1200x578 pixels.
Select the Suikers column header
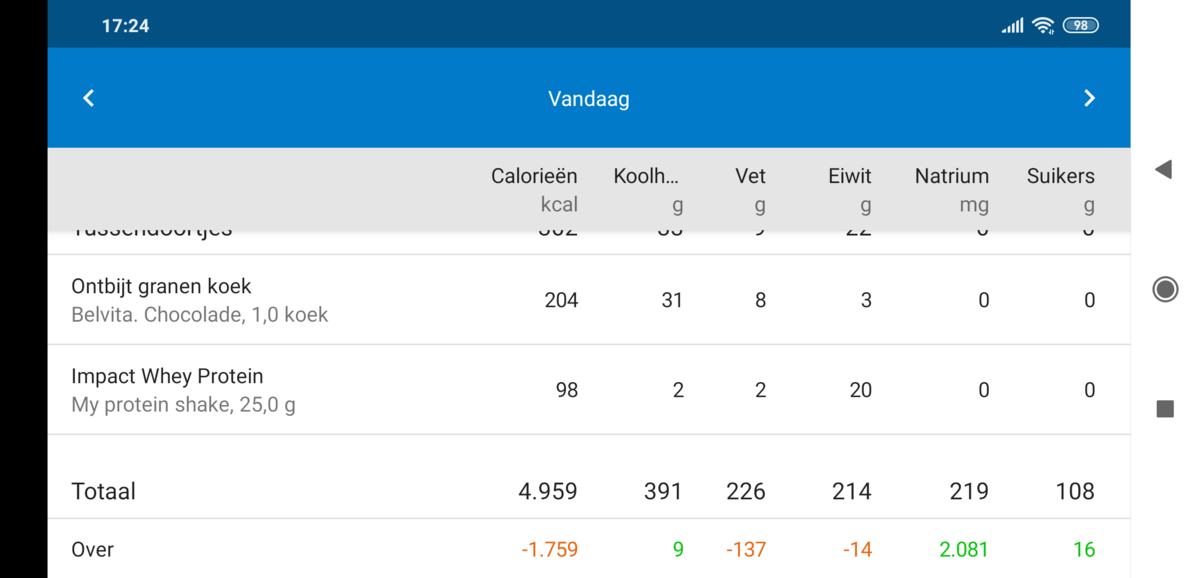click(1060, 175)
